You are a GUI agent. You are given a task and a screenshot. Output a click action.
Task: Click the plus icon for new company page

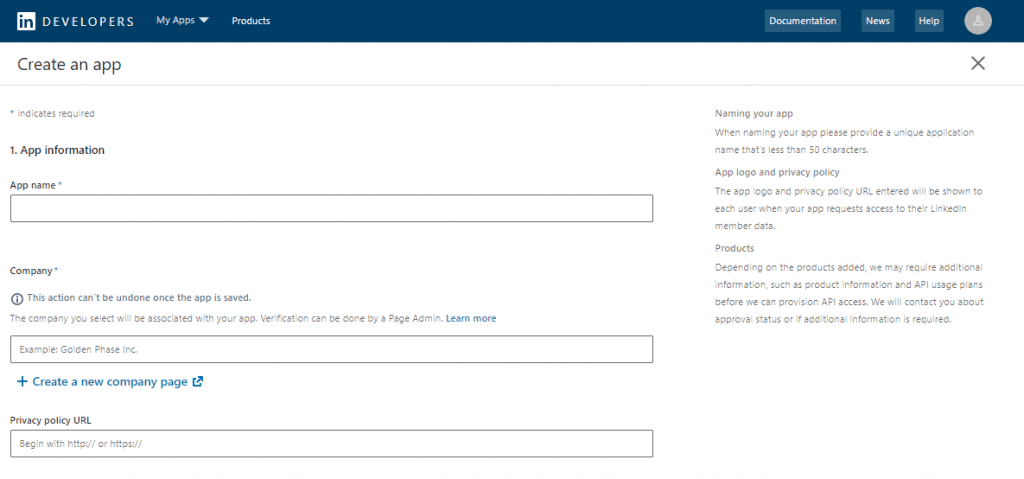(22, 382)
